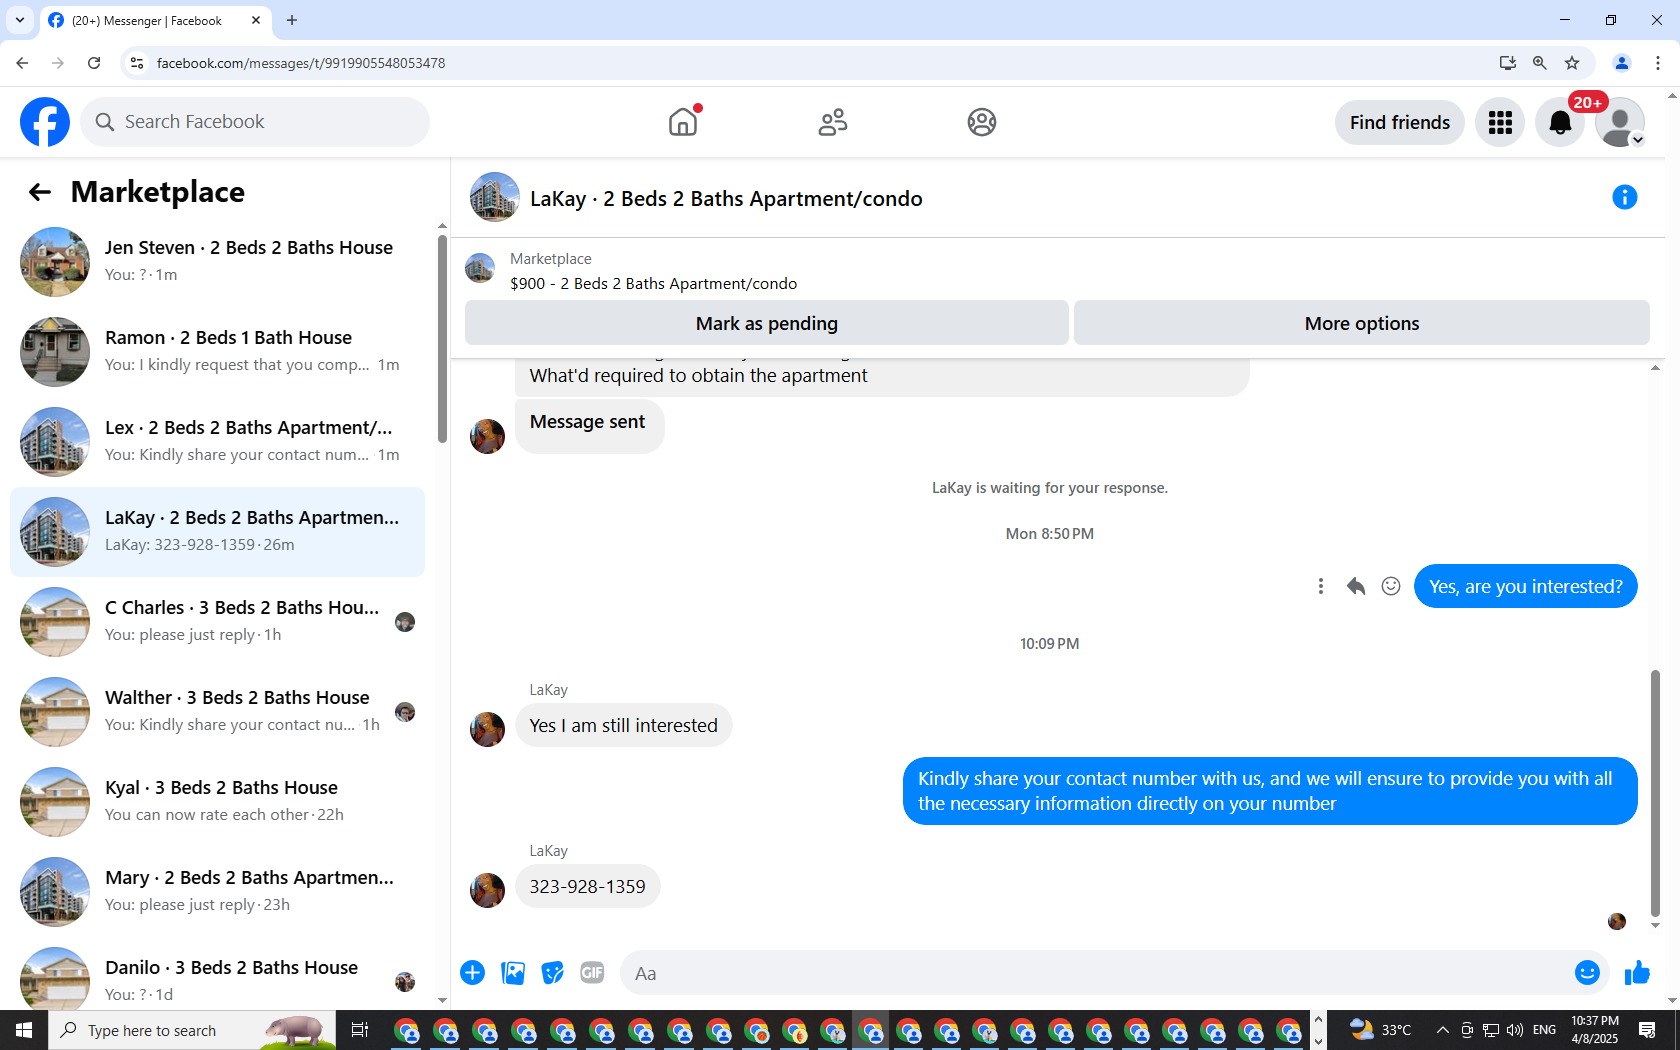Image resolution: width=1680 pixels, height=1050 pixels.
Task: Choose a sticker icon in composer
Action: point(552,973)
